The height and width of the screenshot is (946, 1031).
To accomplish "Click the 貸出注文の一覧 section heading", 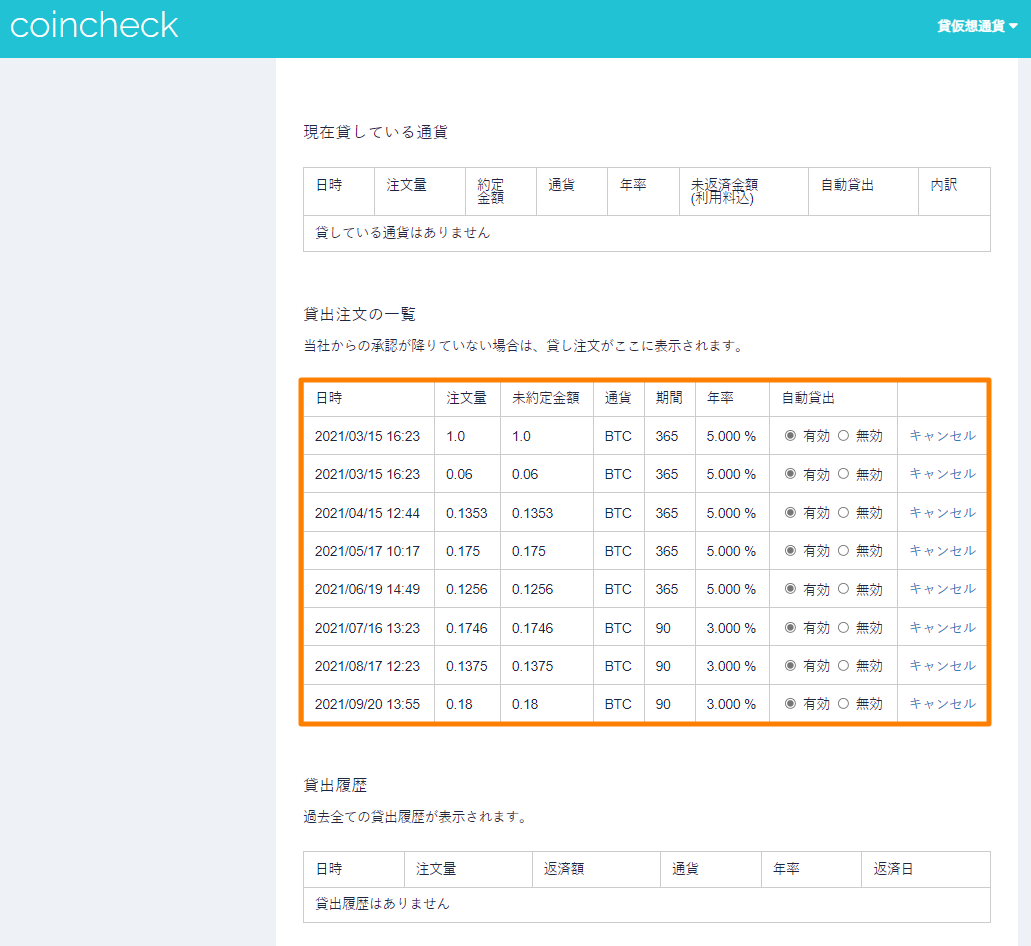I will (359, 314).
